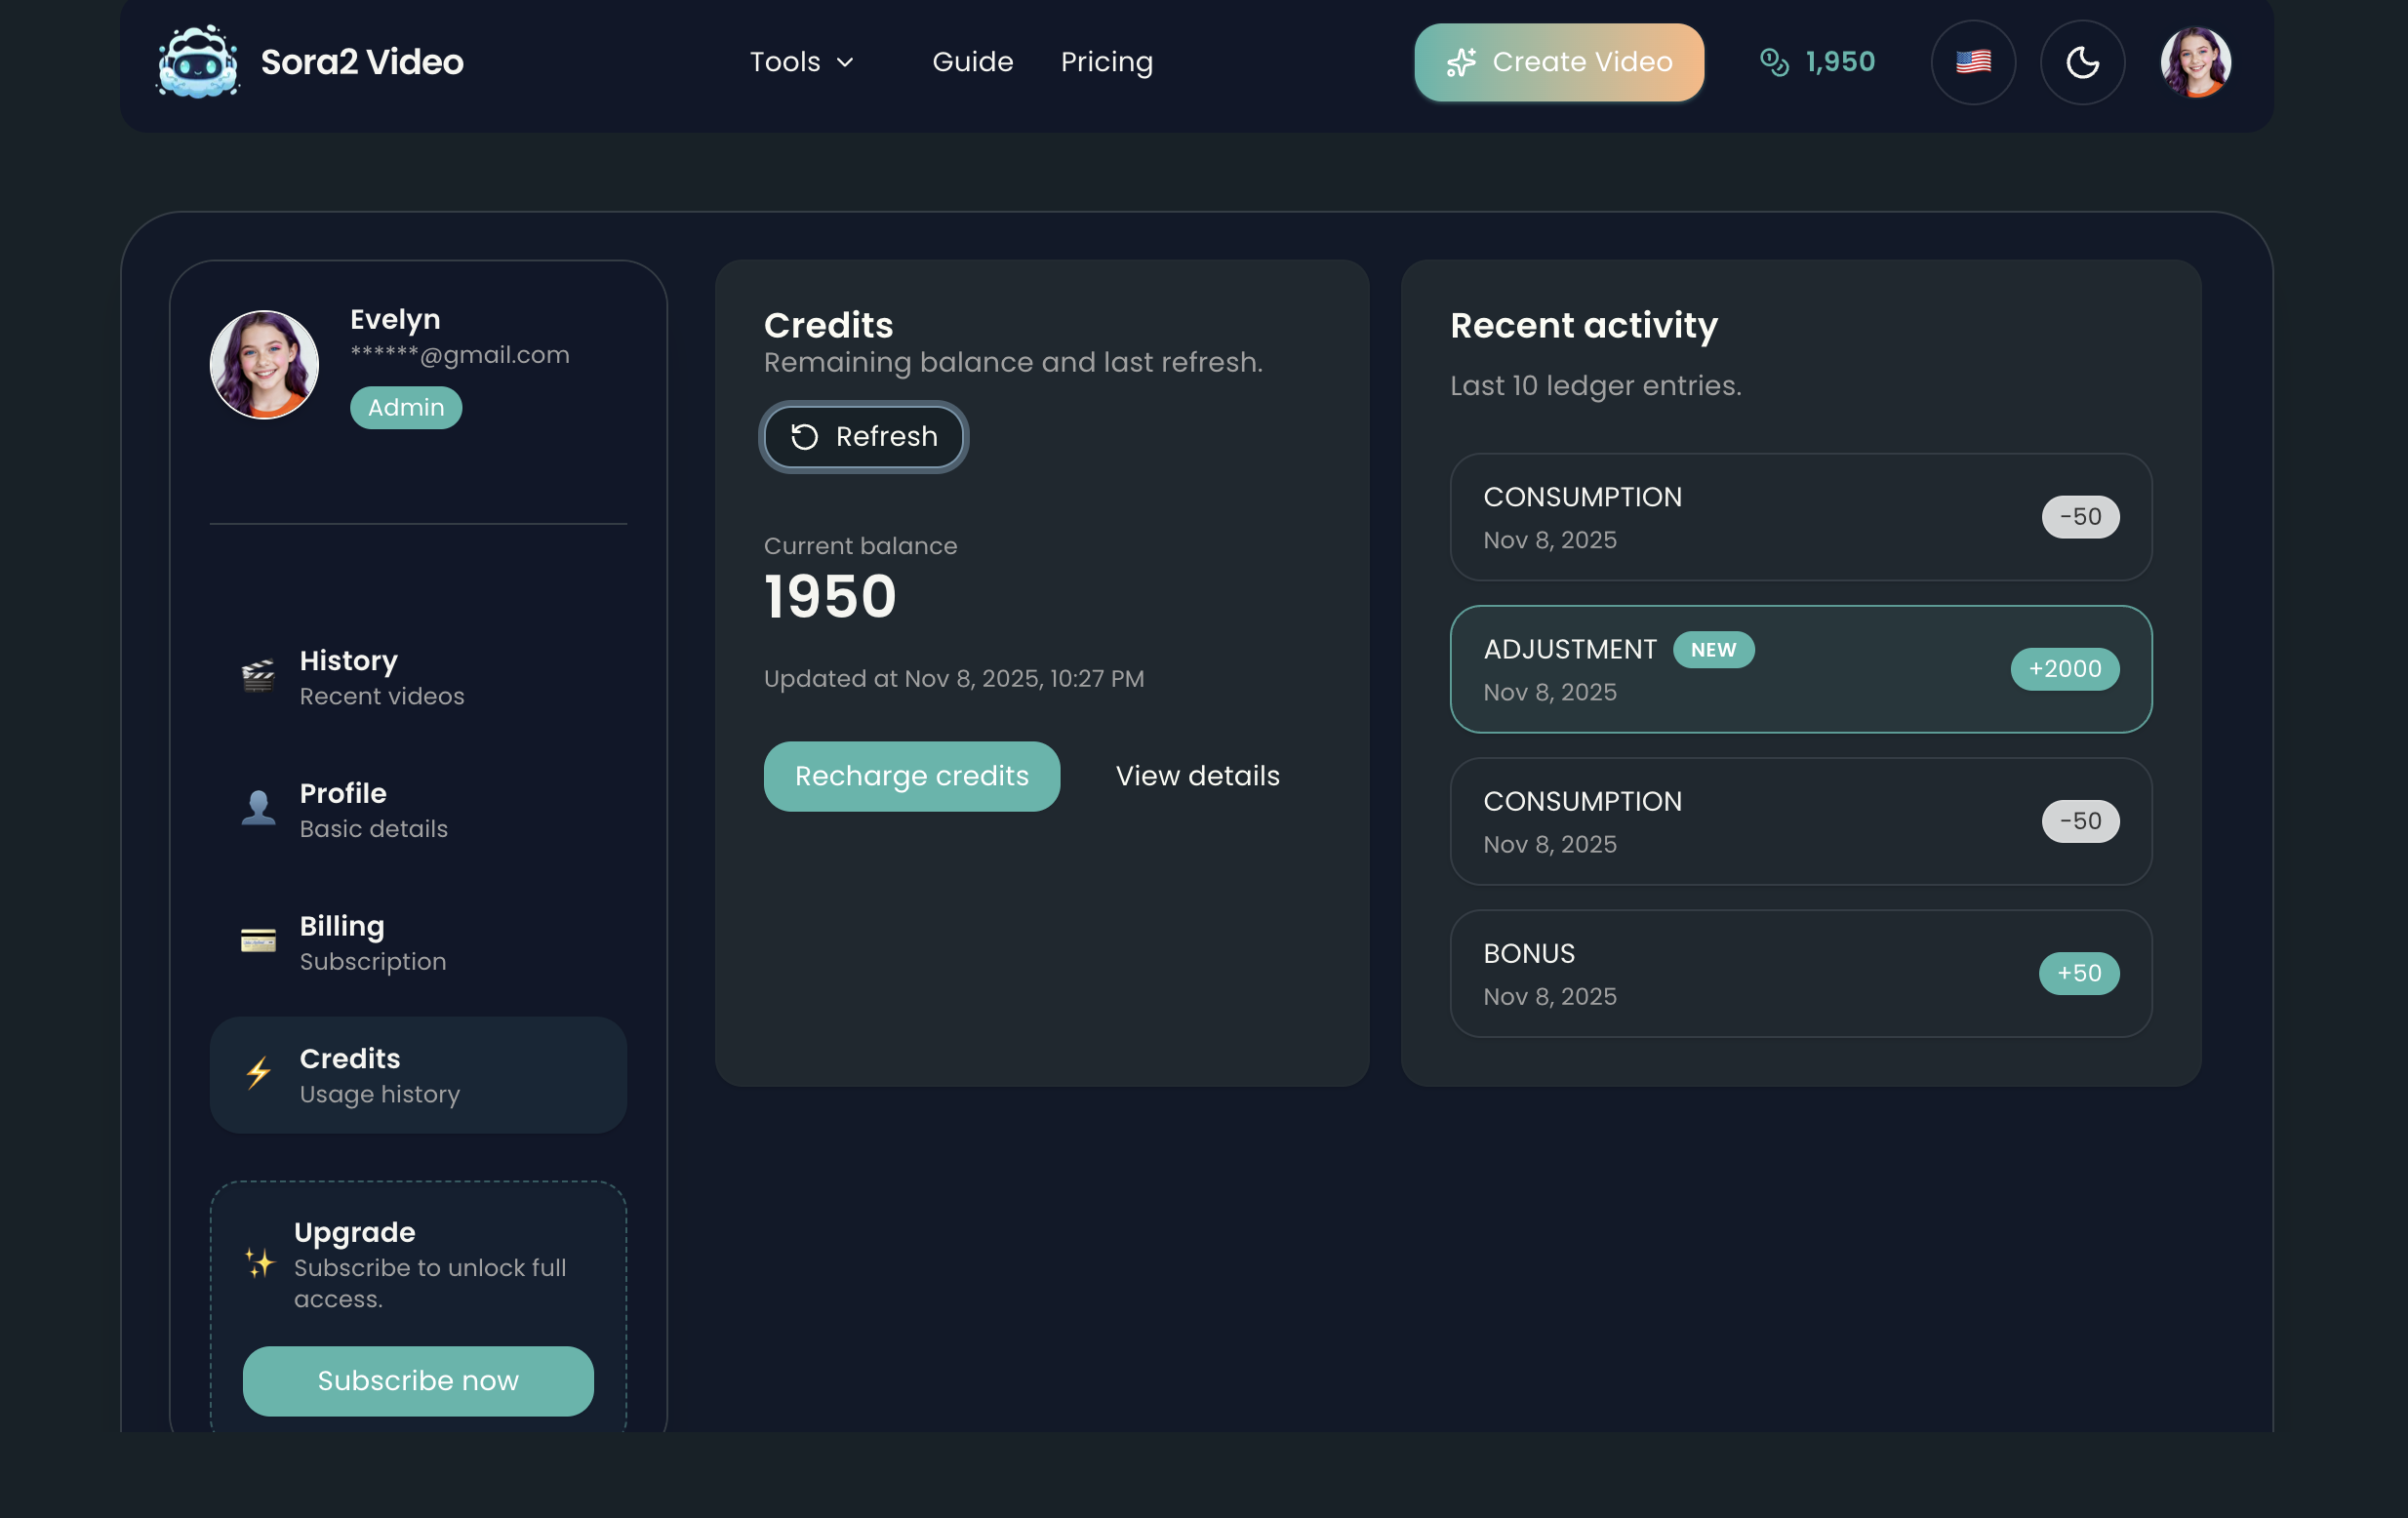
Task: Open the View details link
Action: [x=1197, y=776]
